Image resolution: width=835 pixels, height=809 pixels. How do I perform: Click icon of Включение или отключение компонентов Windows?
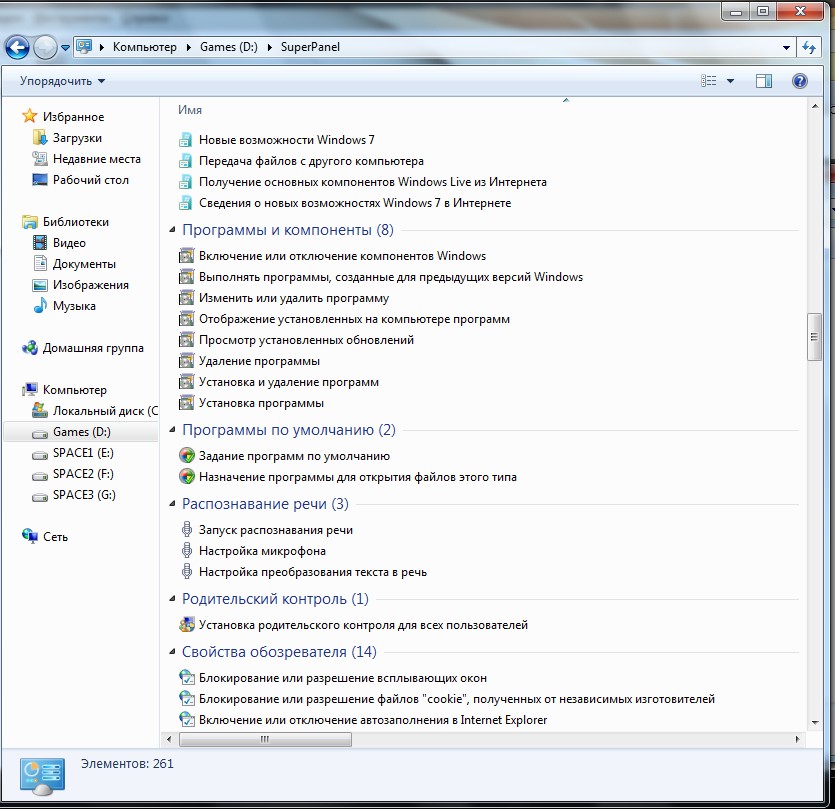point(186,256)
